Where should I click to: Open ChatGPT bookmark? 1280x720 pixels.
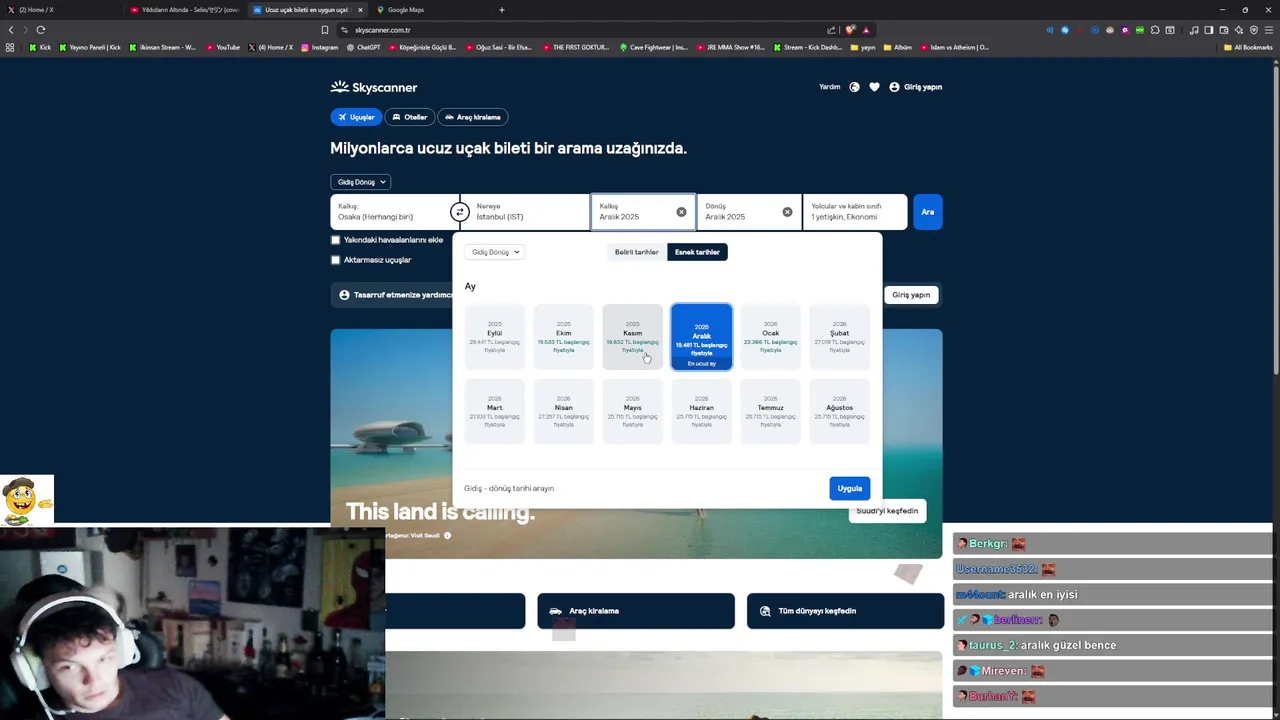pyautogui.click(x=363, y=47)
